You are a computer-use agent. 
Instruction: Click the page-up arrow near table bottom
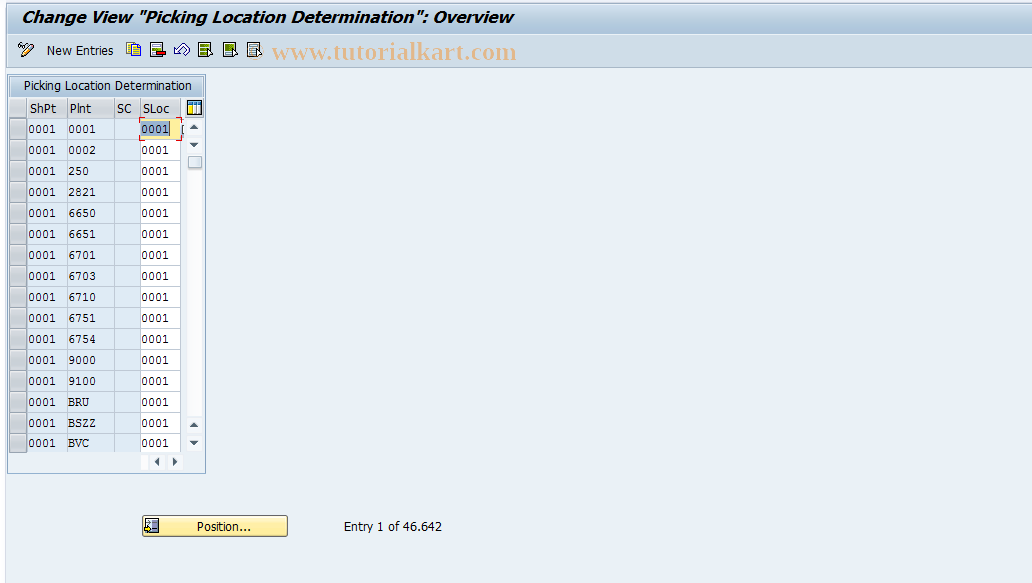[194, 425]
